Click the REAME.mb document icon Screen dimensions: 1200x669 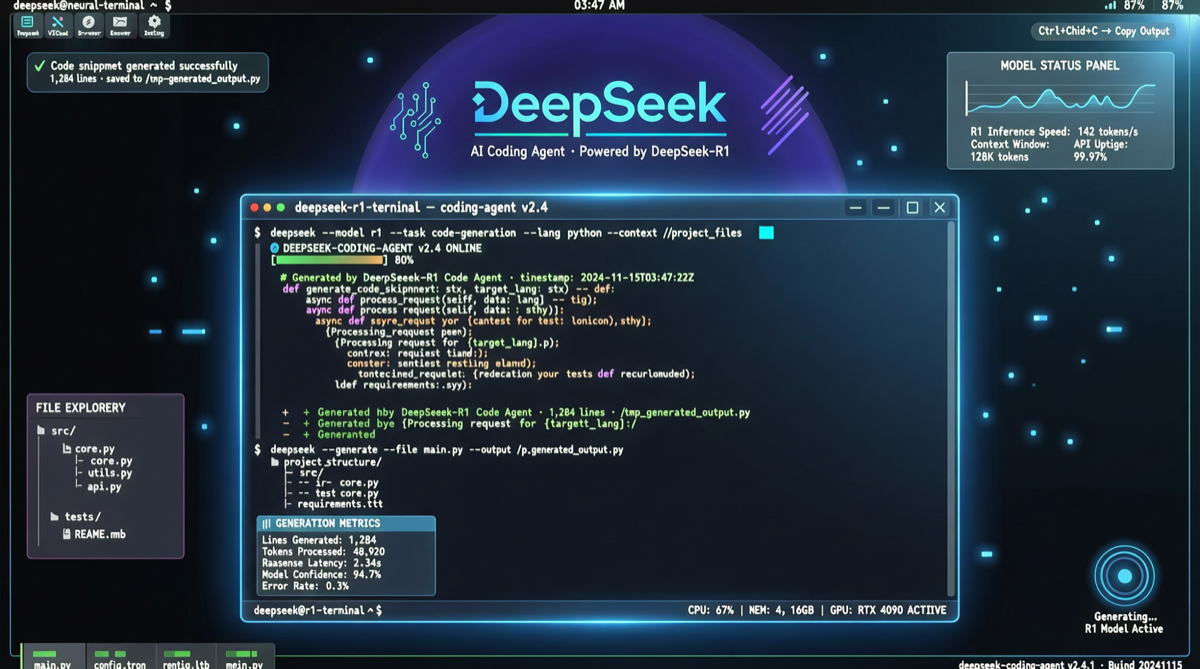point(67,534)
